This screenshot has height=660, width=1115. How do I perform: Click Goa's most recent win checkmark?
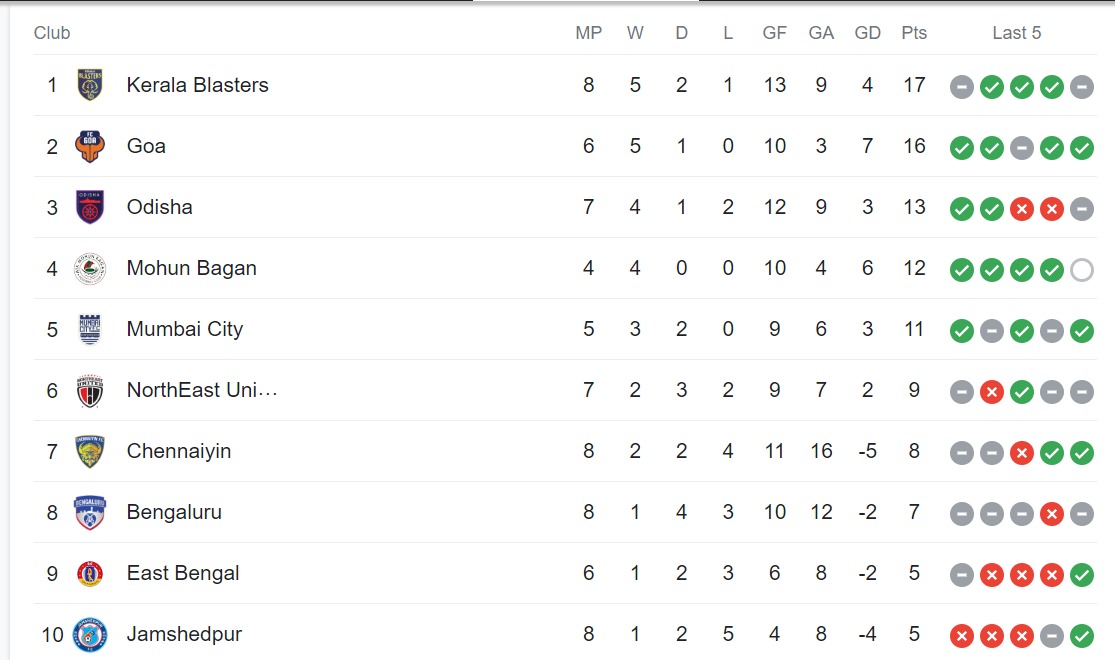1081,148
